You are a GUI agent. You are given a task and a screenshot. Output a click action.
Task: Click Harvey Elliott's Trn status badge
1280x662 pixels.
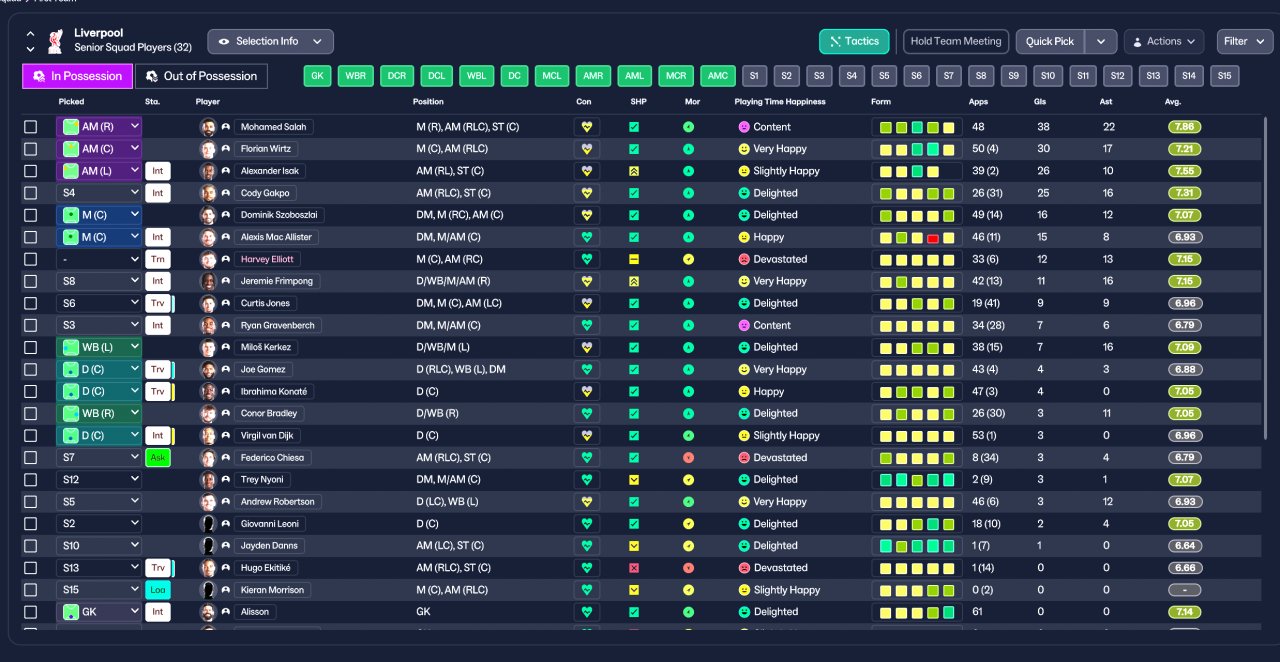pos(158,259)
